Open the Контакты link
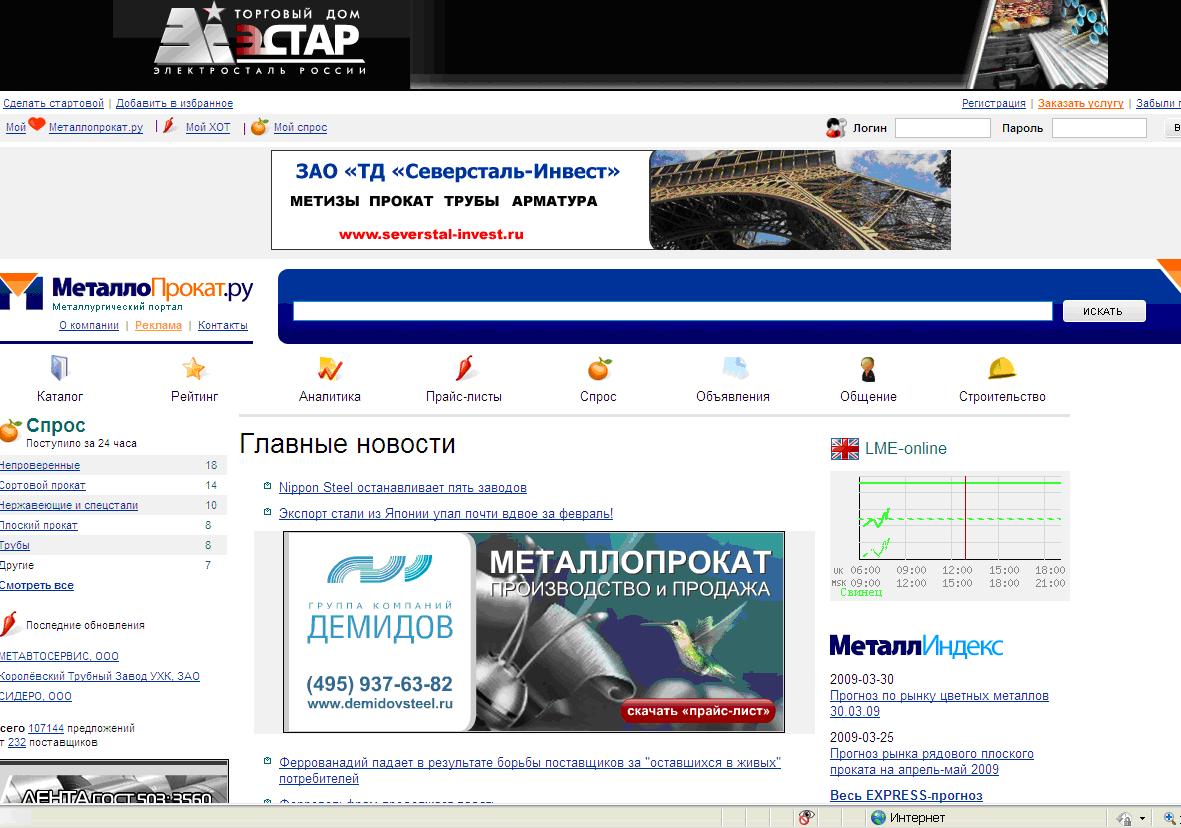1181x828 pixels. [x=223, y=325]
